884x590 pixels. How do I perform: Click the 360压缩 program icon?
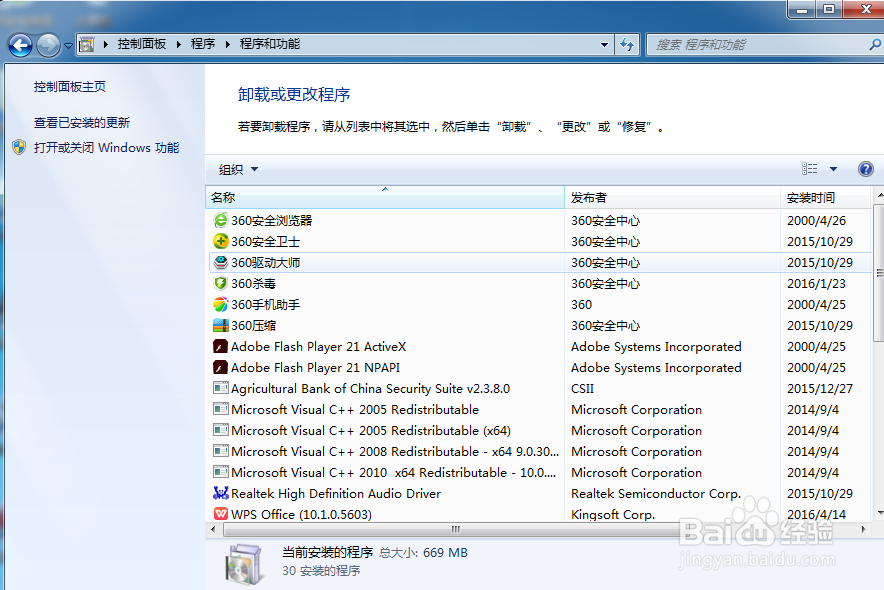(x=220, y=325)
